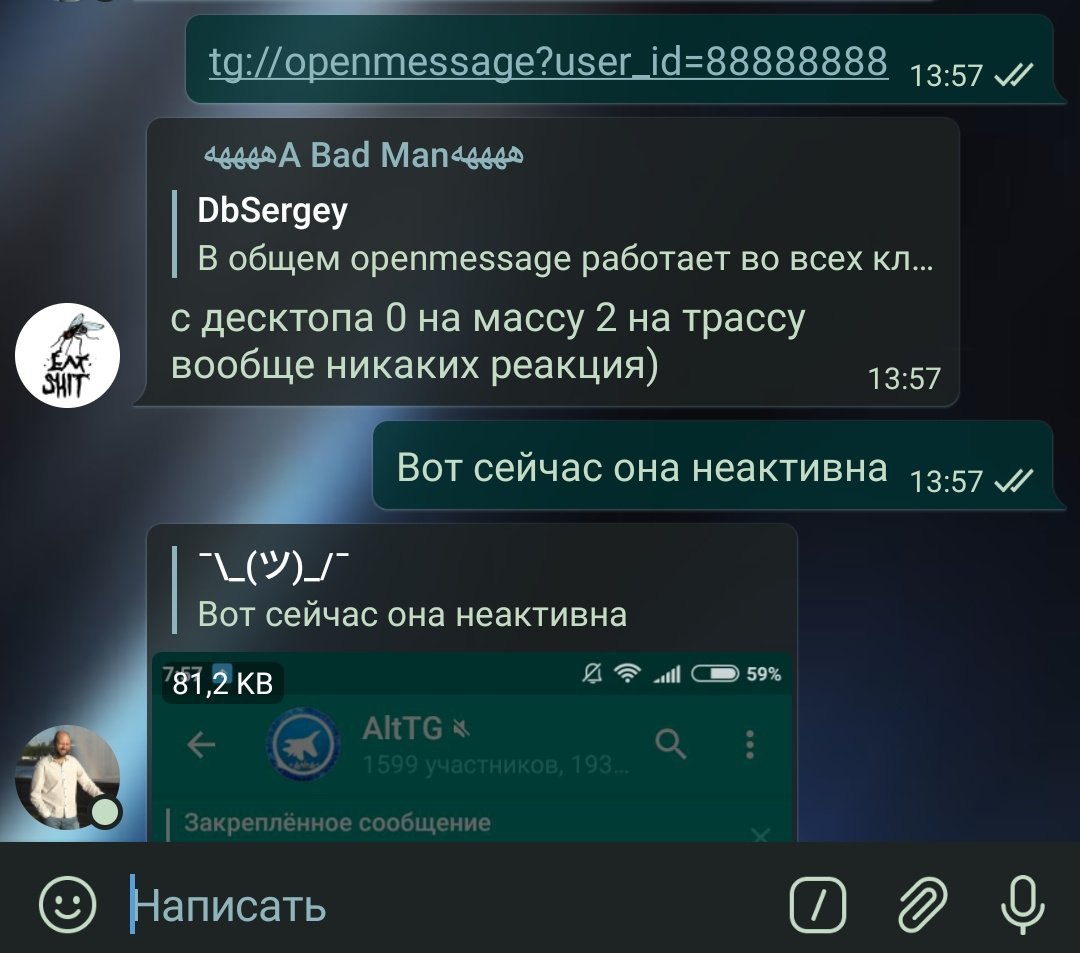The height and width of the screenshot is (953, 1080).
Task: Open avatar of man in white shirt
Action: pyautogui.click(x=68, y=777)
